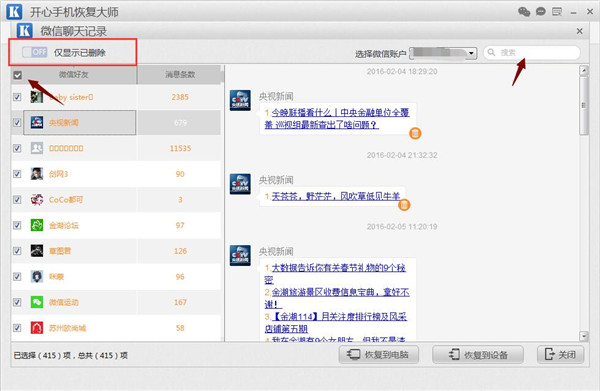Select the CoCo都可 avatar icon

point(37,199)
